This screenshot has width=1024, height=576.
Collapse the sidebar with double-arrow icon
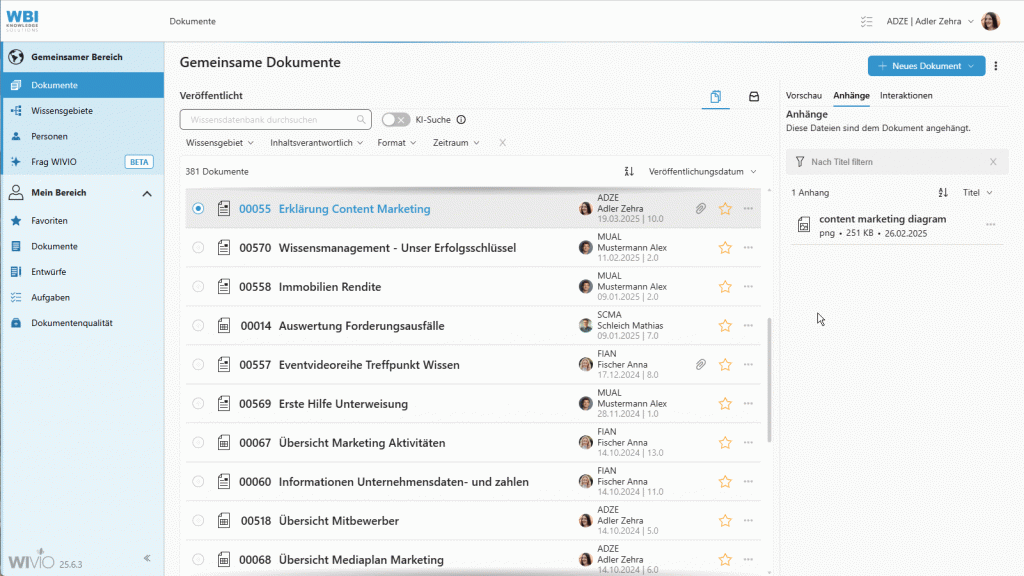(x=147, y=558)
